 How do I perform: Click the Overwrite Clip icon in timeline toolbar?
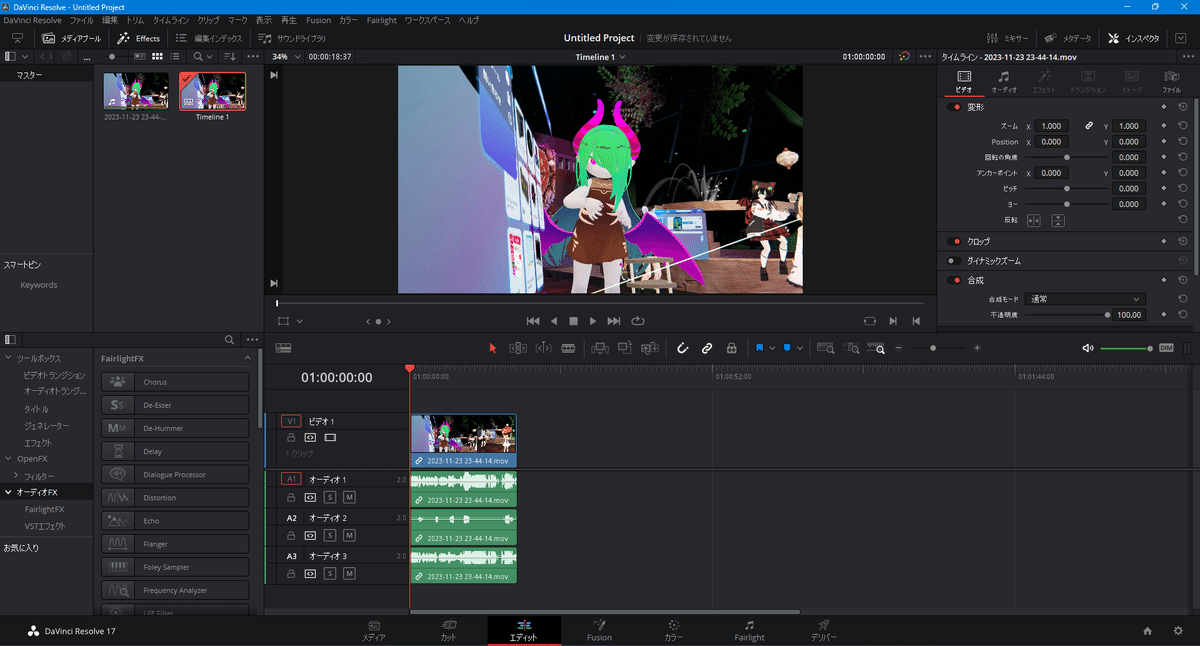625,348
